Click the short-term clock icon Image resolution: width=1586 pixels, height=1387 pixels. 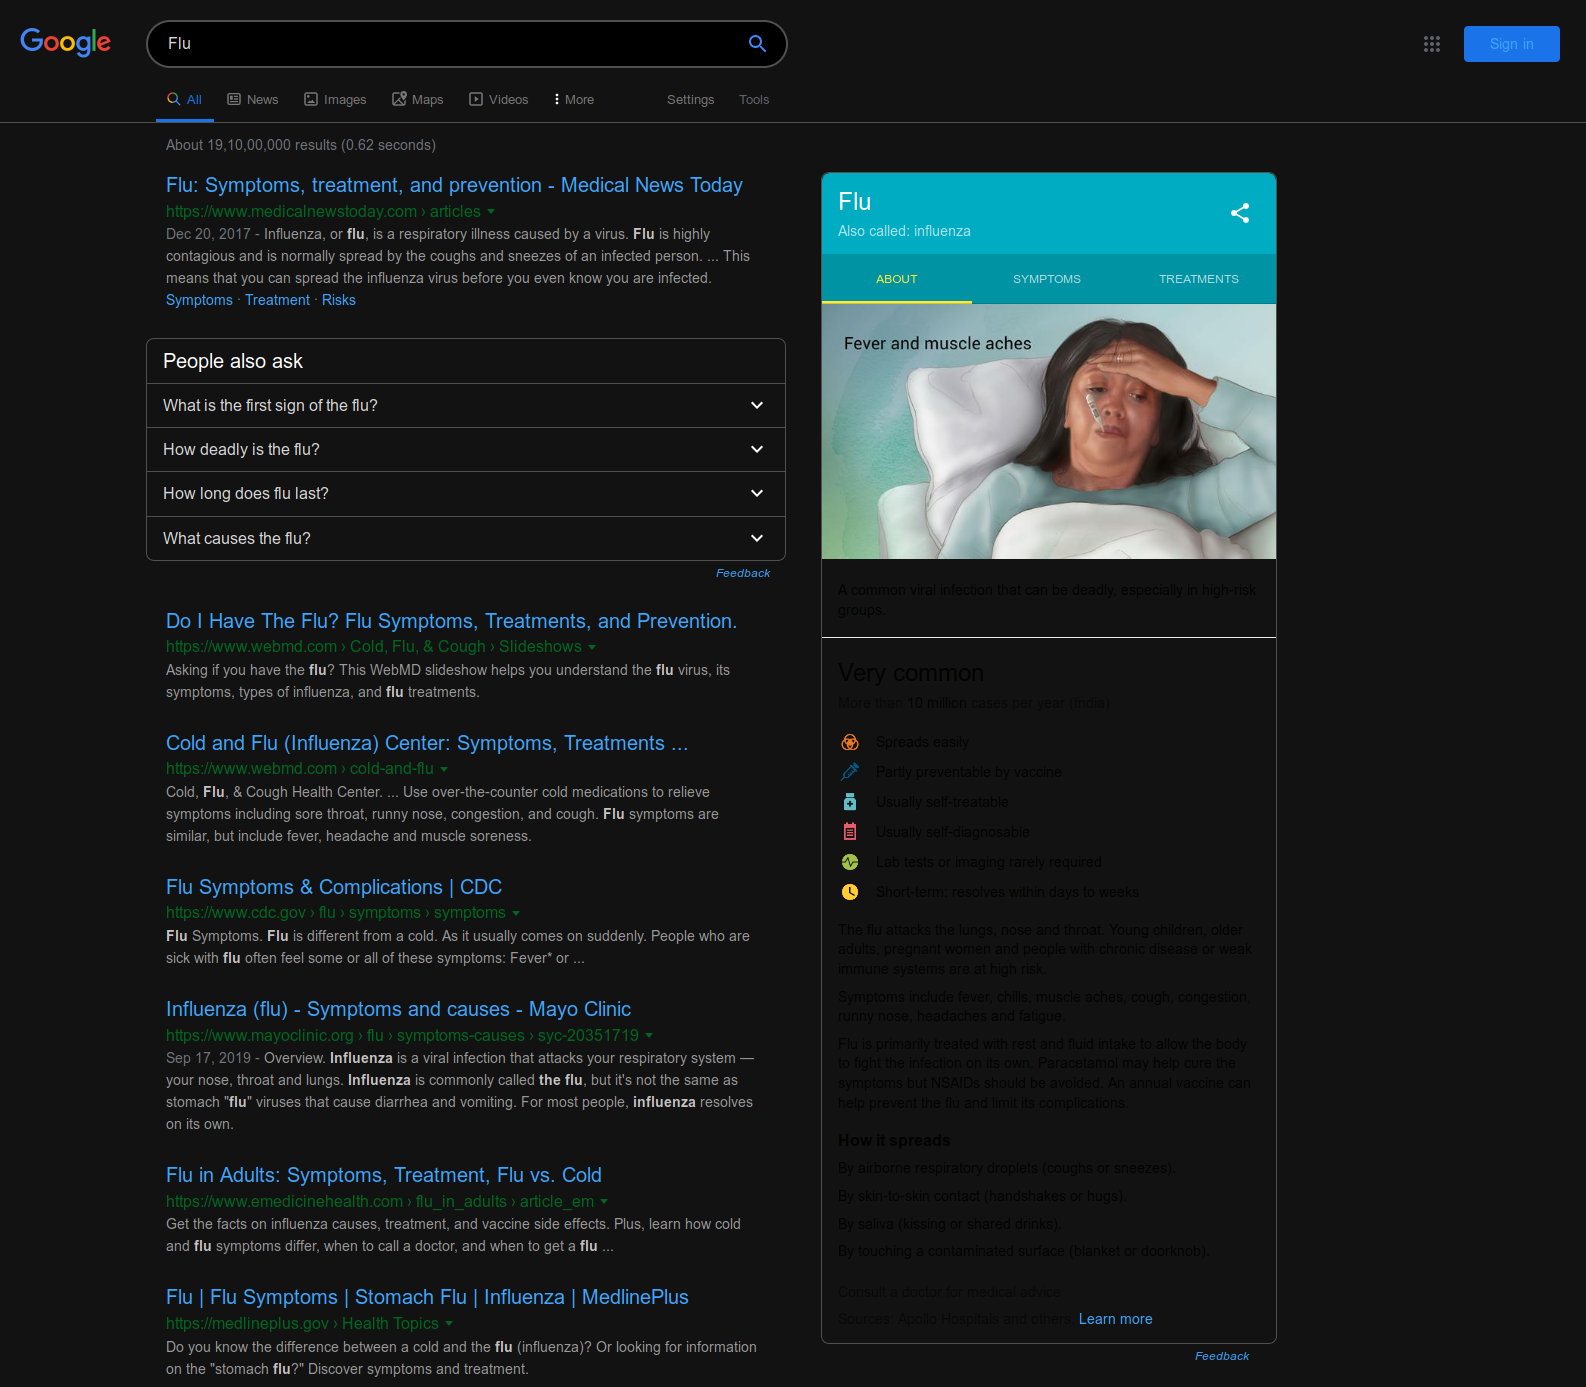pos(850,892)
